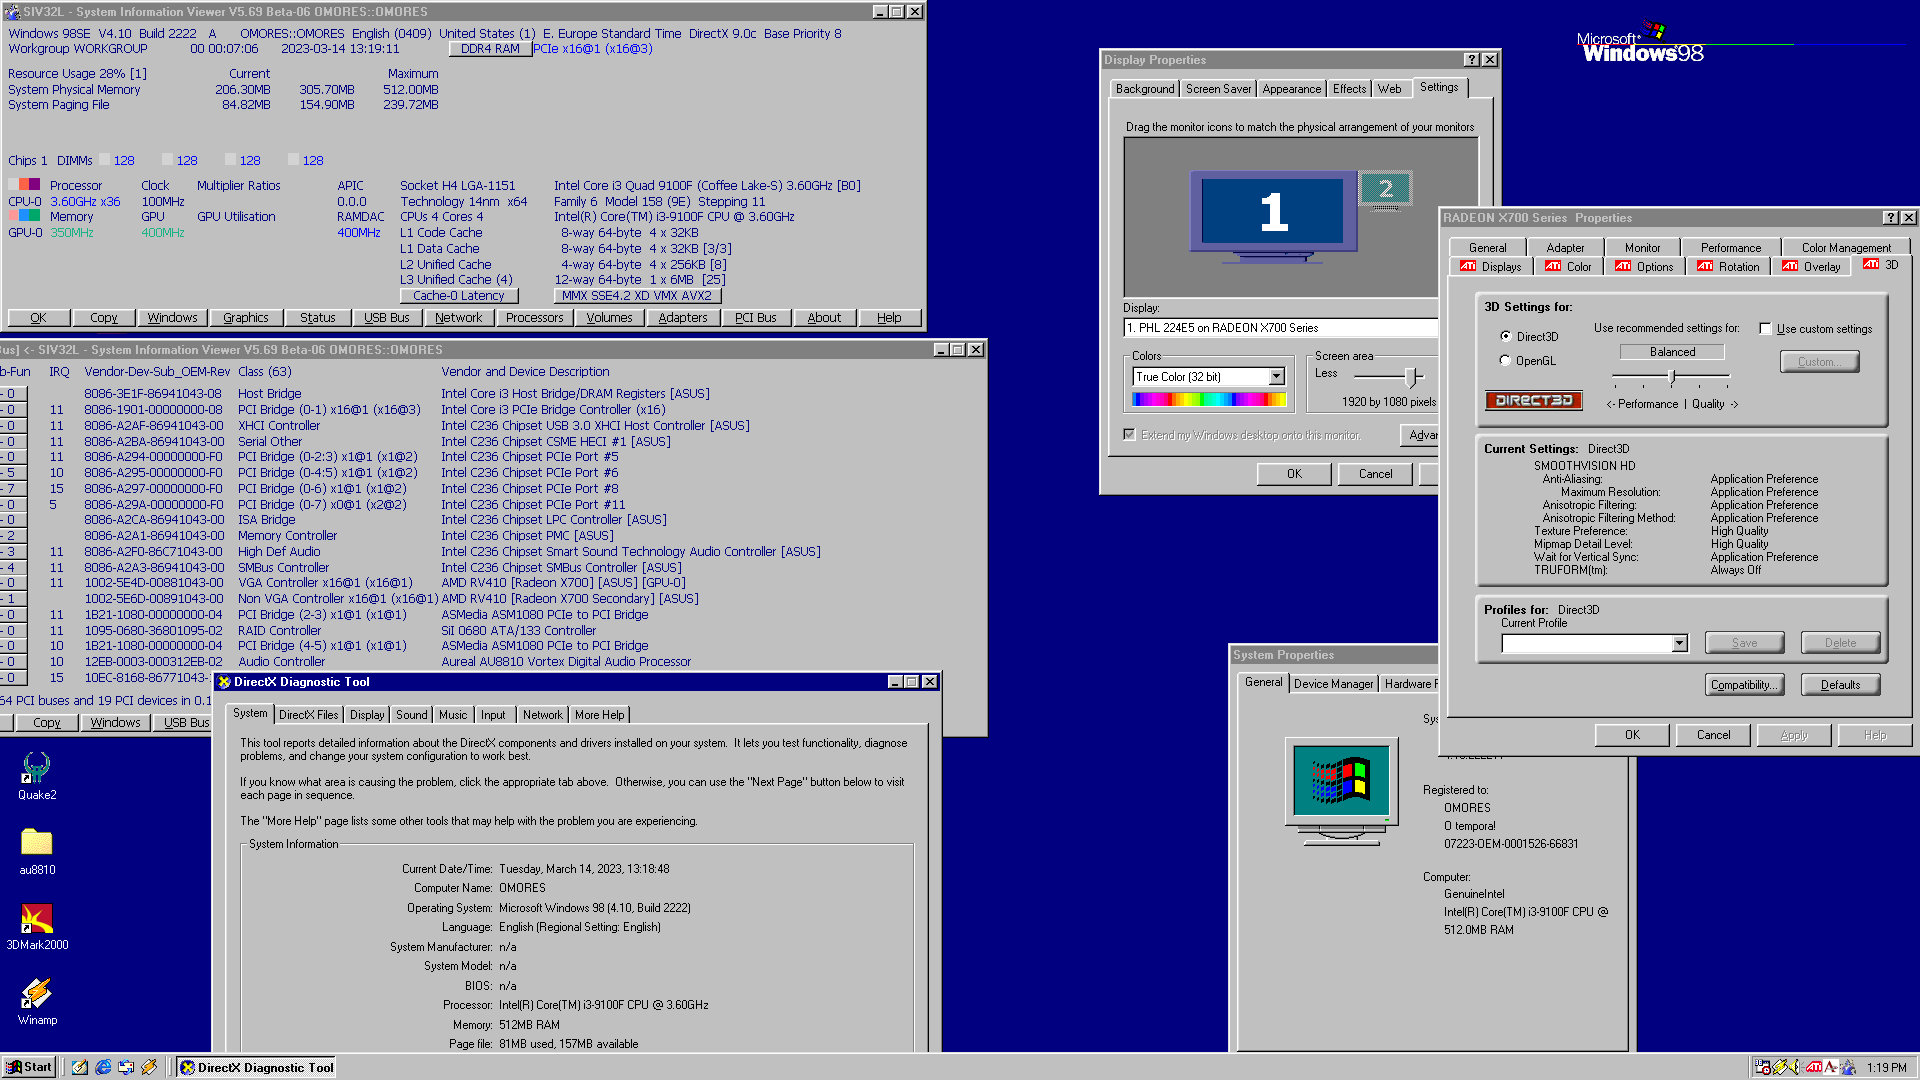Open the Quake2 desktop shortcut
Viewport: 1920px width, 1080px height.
click(37, 776)
